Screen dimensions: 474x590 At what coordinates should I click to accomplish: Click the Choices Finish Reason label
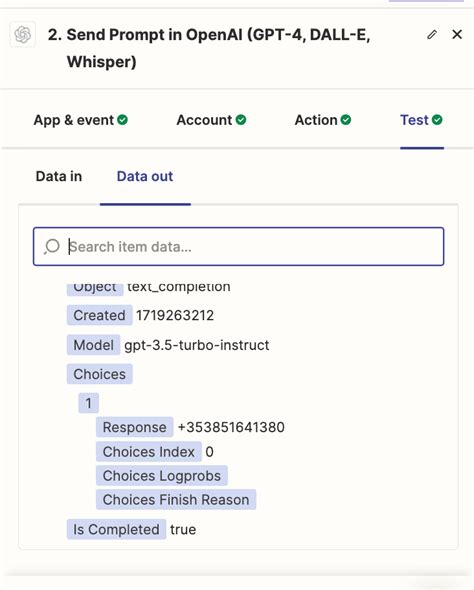coord(176,500)
